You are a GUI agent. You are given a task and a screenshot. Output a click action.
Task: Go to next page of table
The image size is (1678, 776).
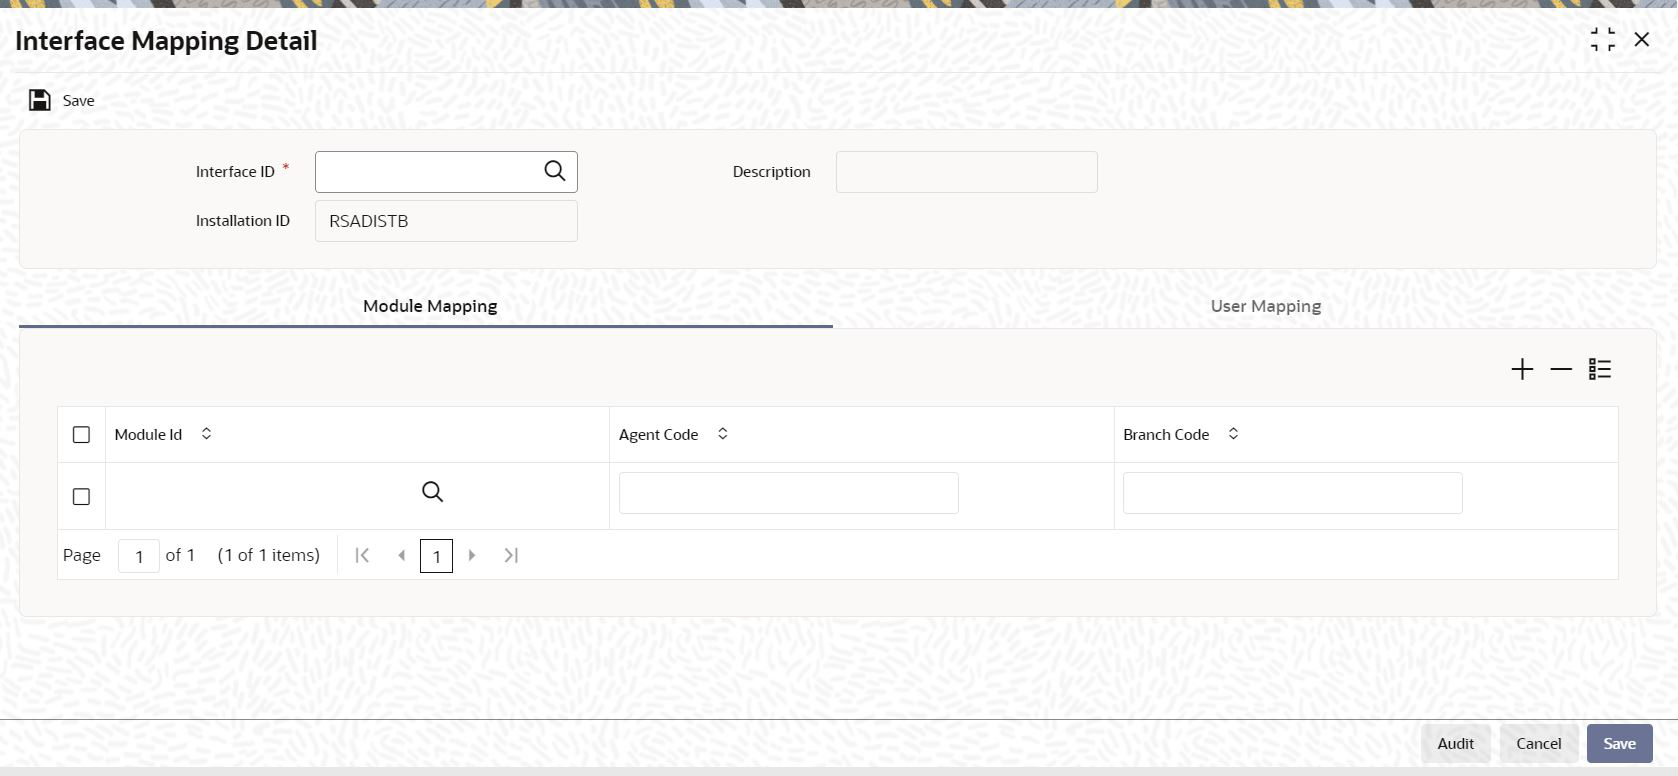click(x=472, y=555)
